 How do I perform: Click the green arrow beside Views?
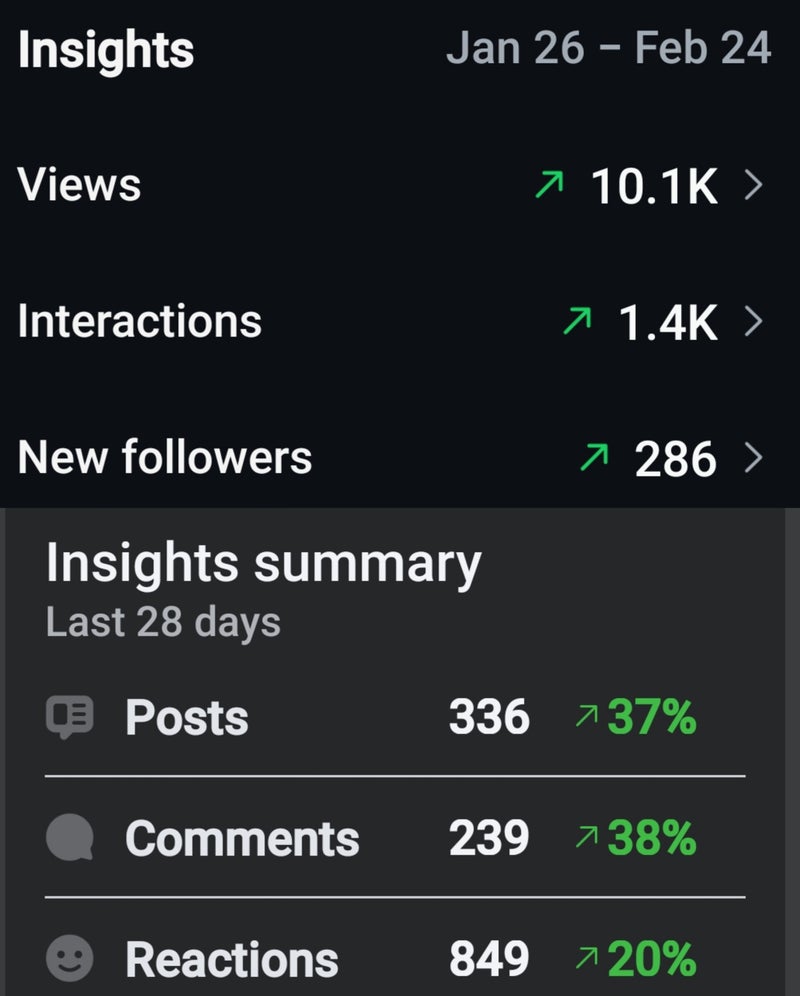pyautogui.click(x=549, y=185)
